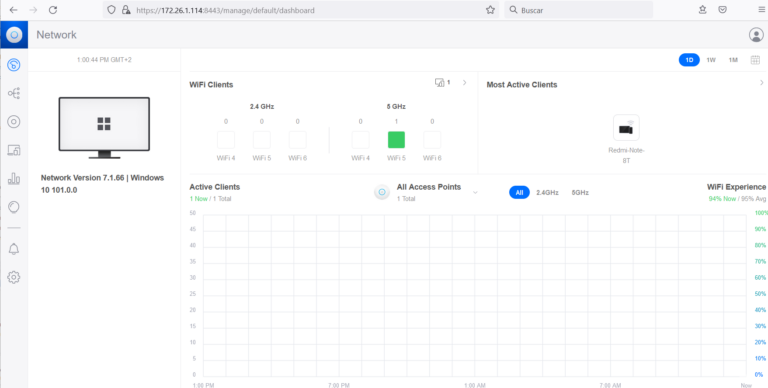Image resolution: width=768 pixels, height=388 pixels.
Task: Open the custom date calendar picker
Action: [x=755, y=60]
